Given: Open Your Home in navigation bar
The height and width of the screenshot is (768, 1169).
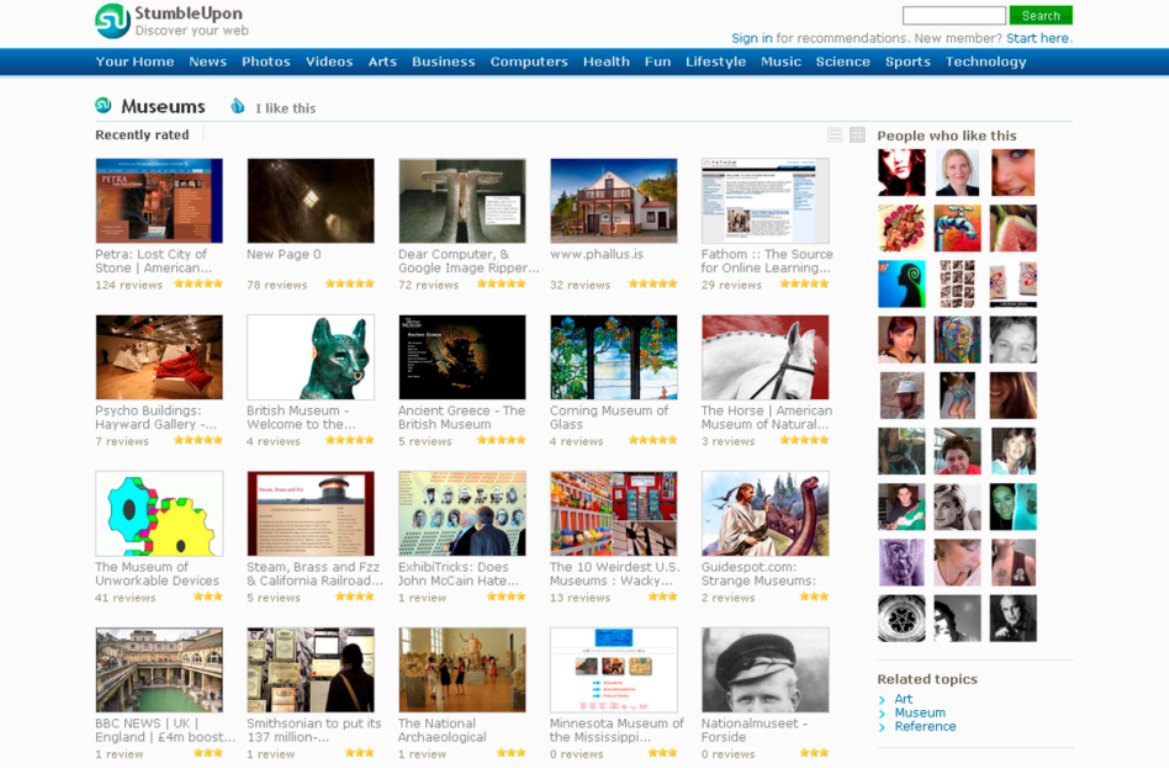Looking at the screenshot, I should (x=135, y=62).
